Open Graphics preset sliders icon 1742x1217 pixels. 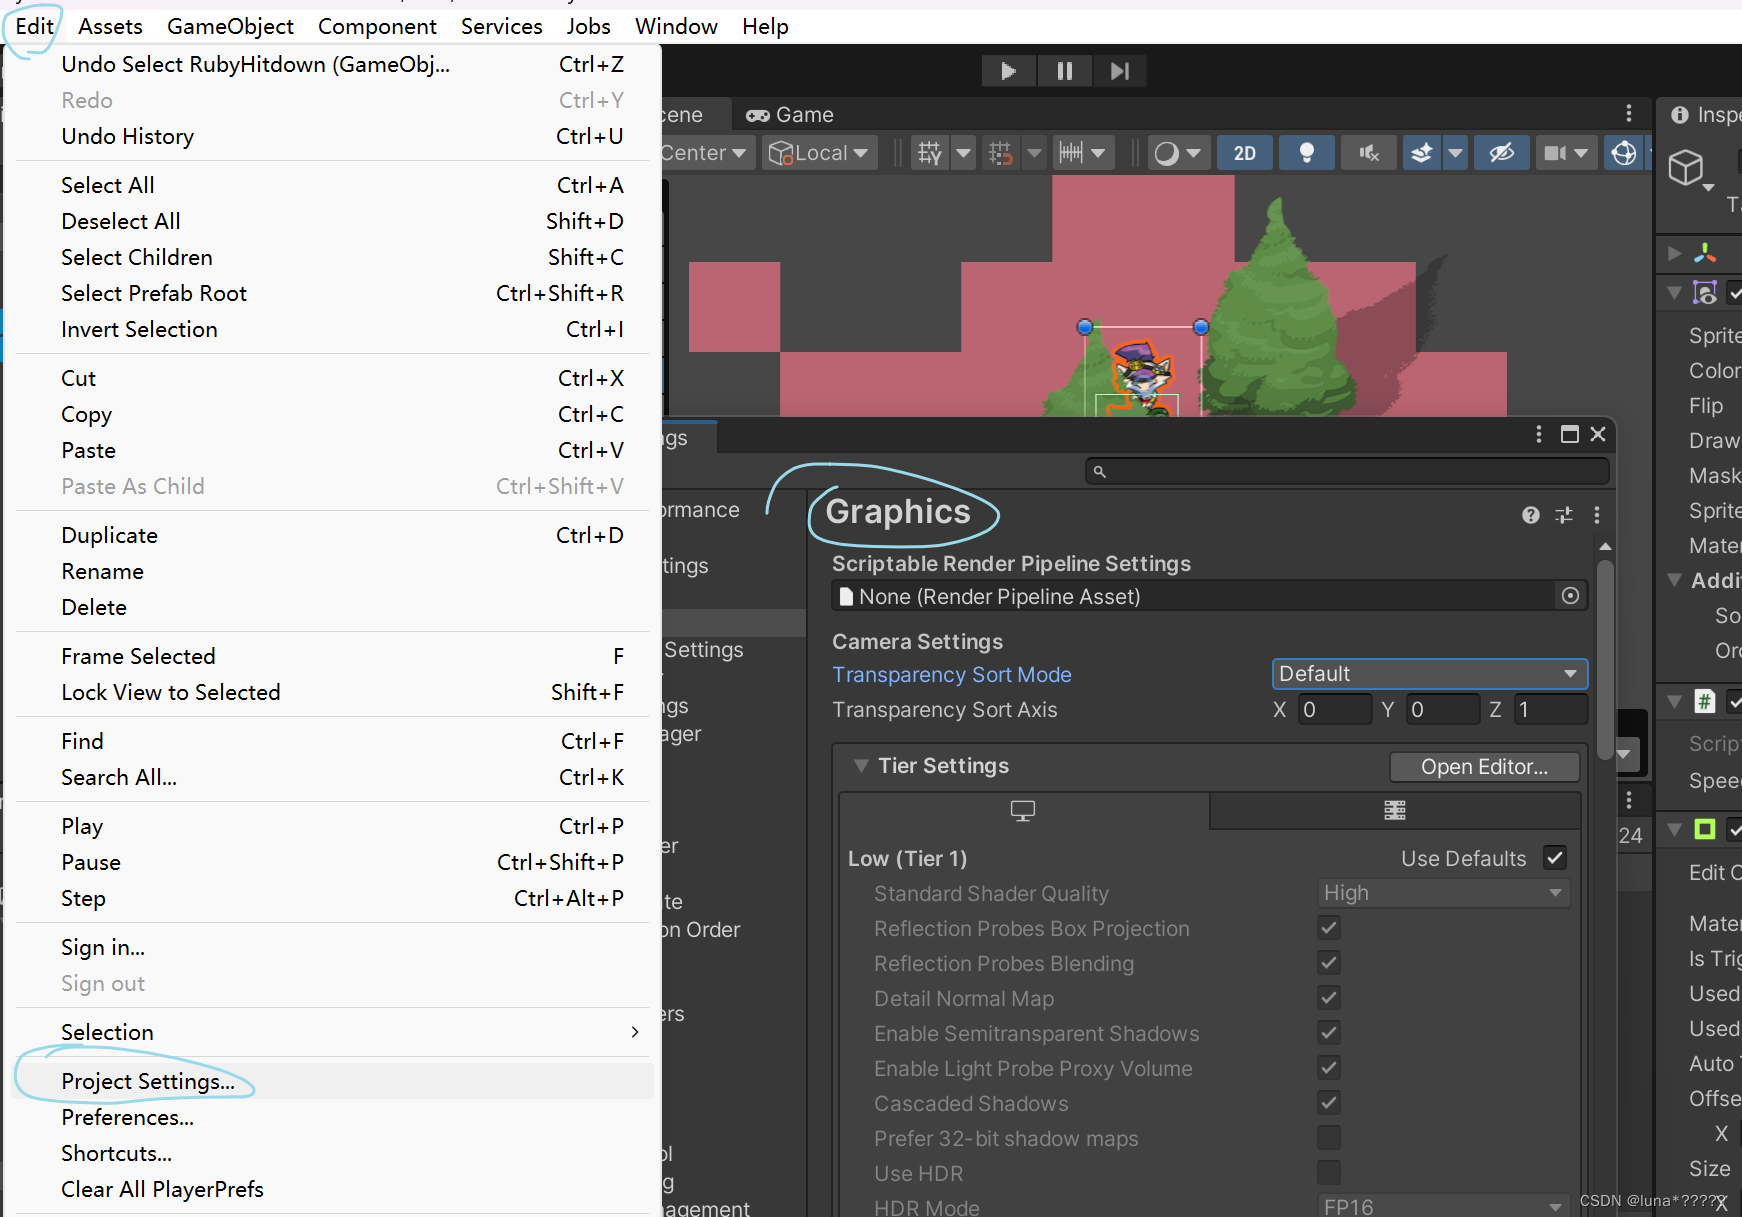point(1564,515)
